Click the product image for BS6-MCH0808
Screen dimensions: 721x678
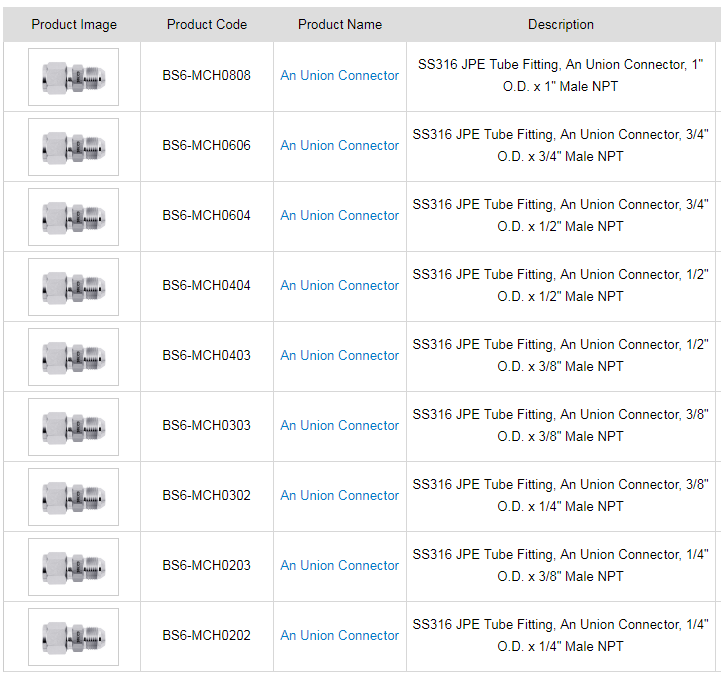pyautogui.click(x=73, y=76)
